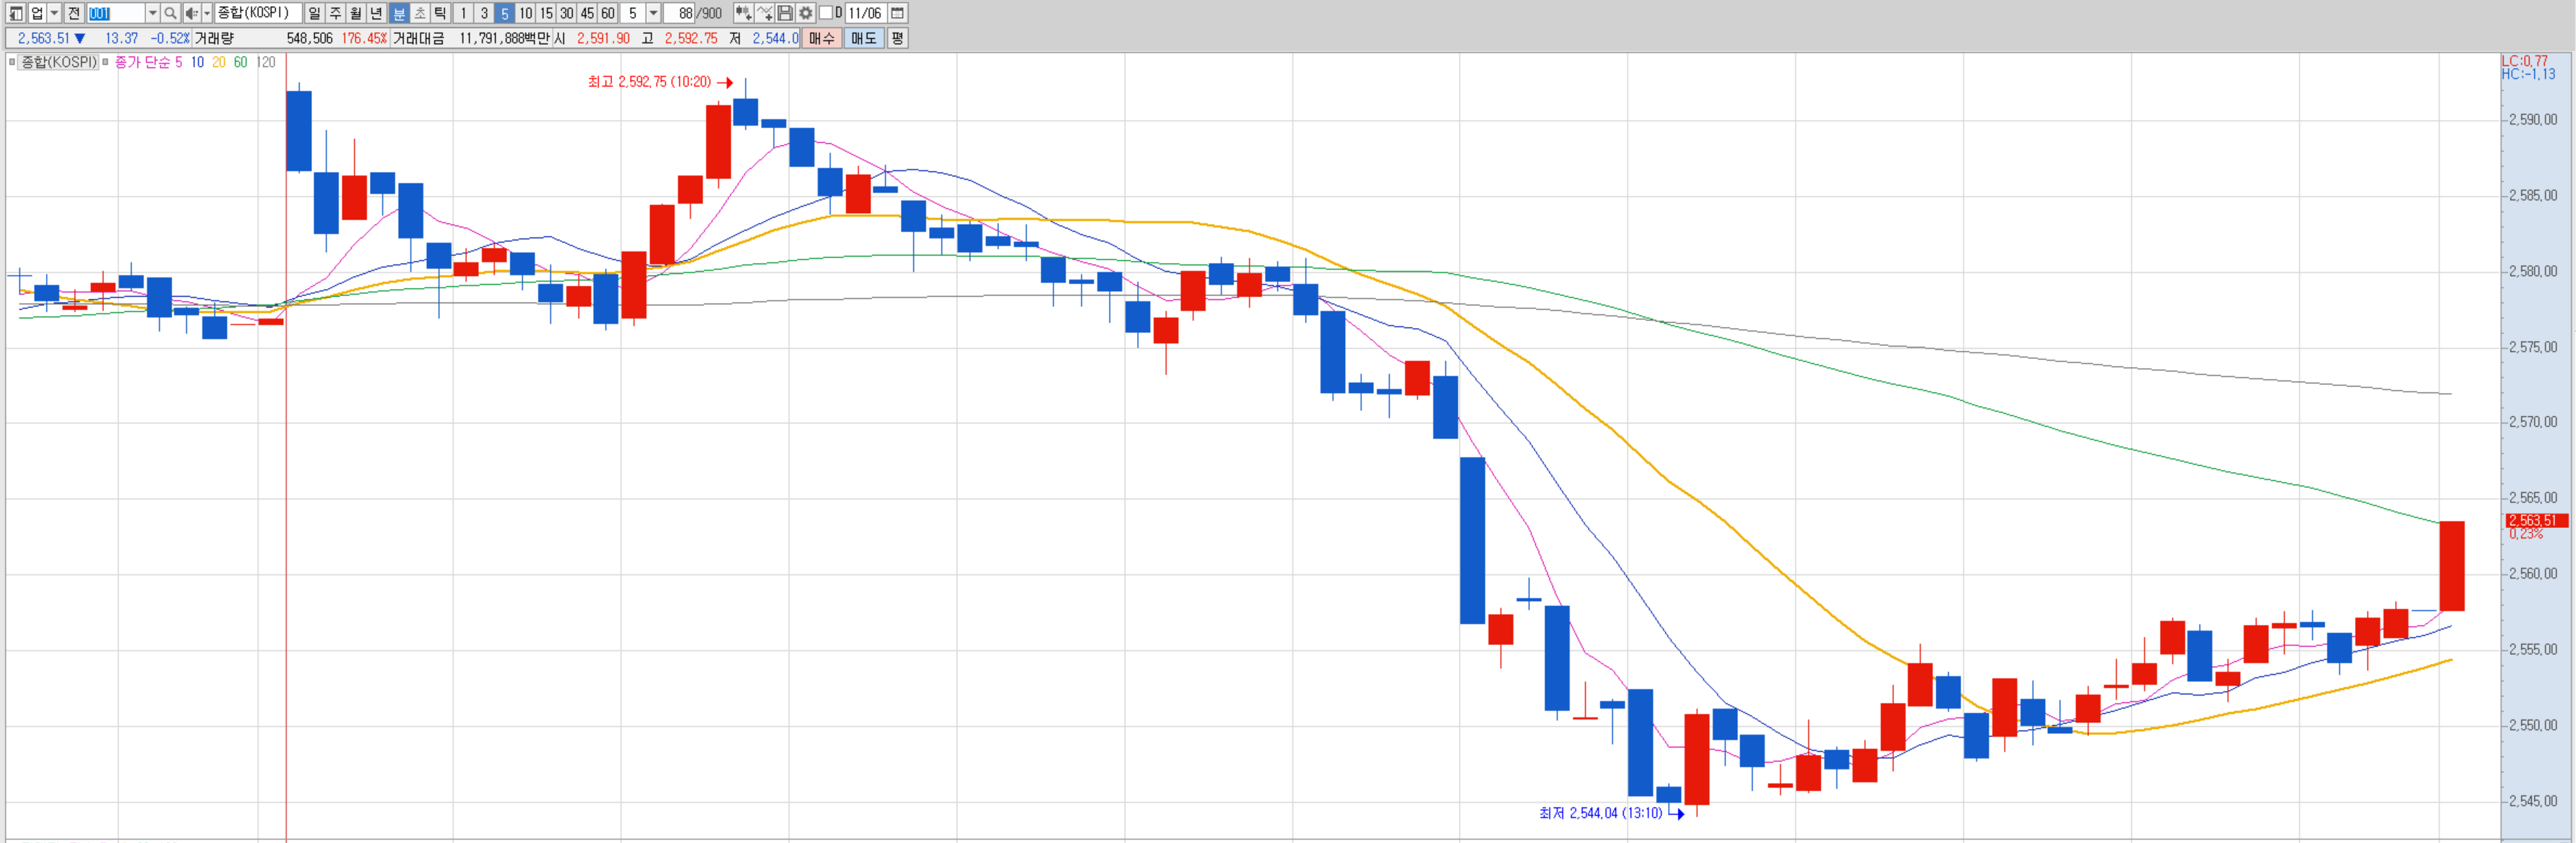Open the minute interval 5 dropdown

[653, 13]
